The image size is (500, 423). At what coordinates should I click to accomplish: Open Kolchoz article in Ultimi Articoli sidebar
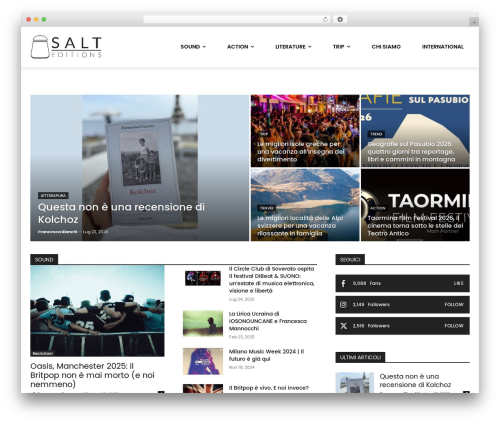[x=415, y=380]
